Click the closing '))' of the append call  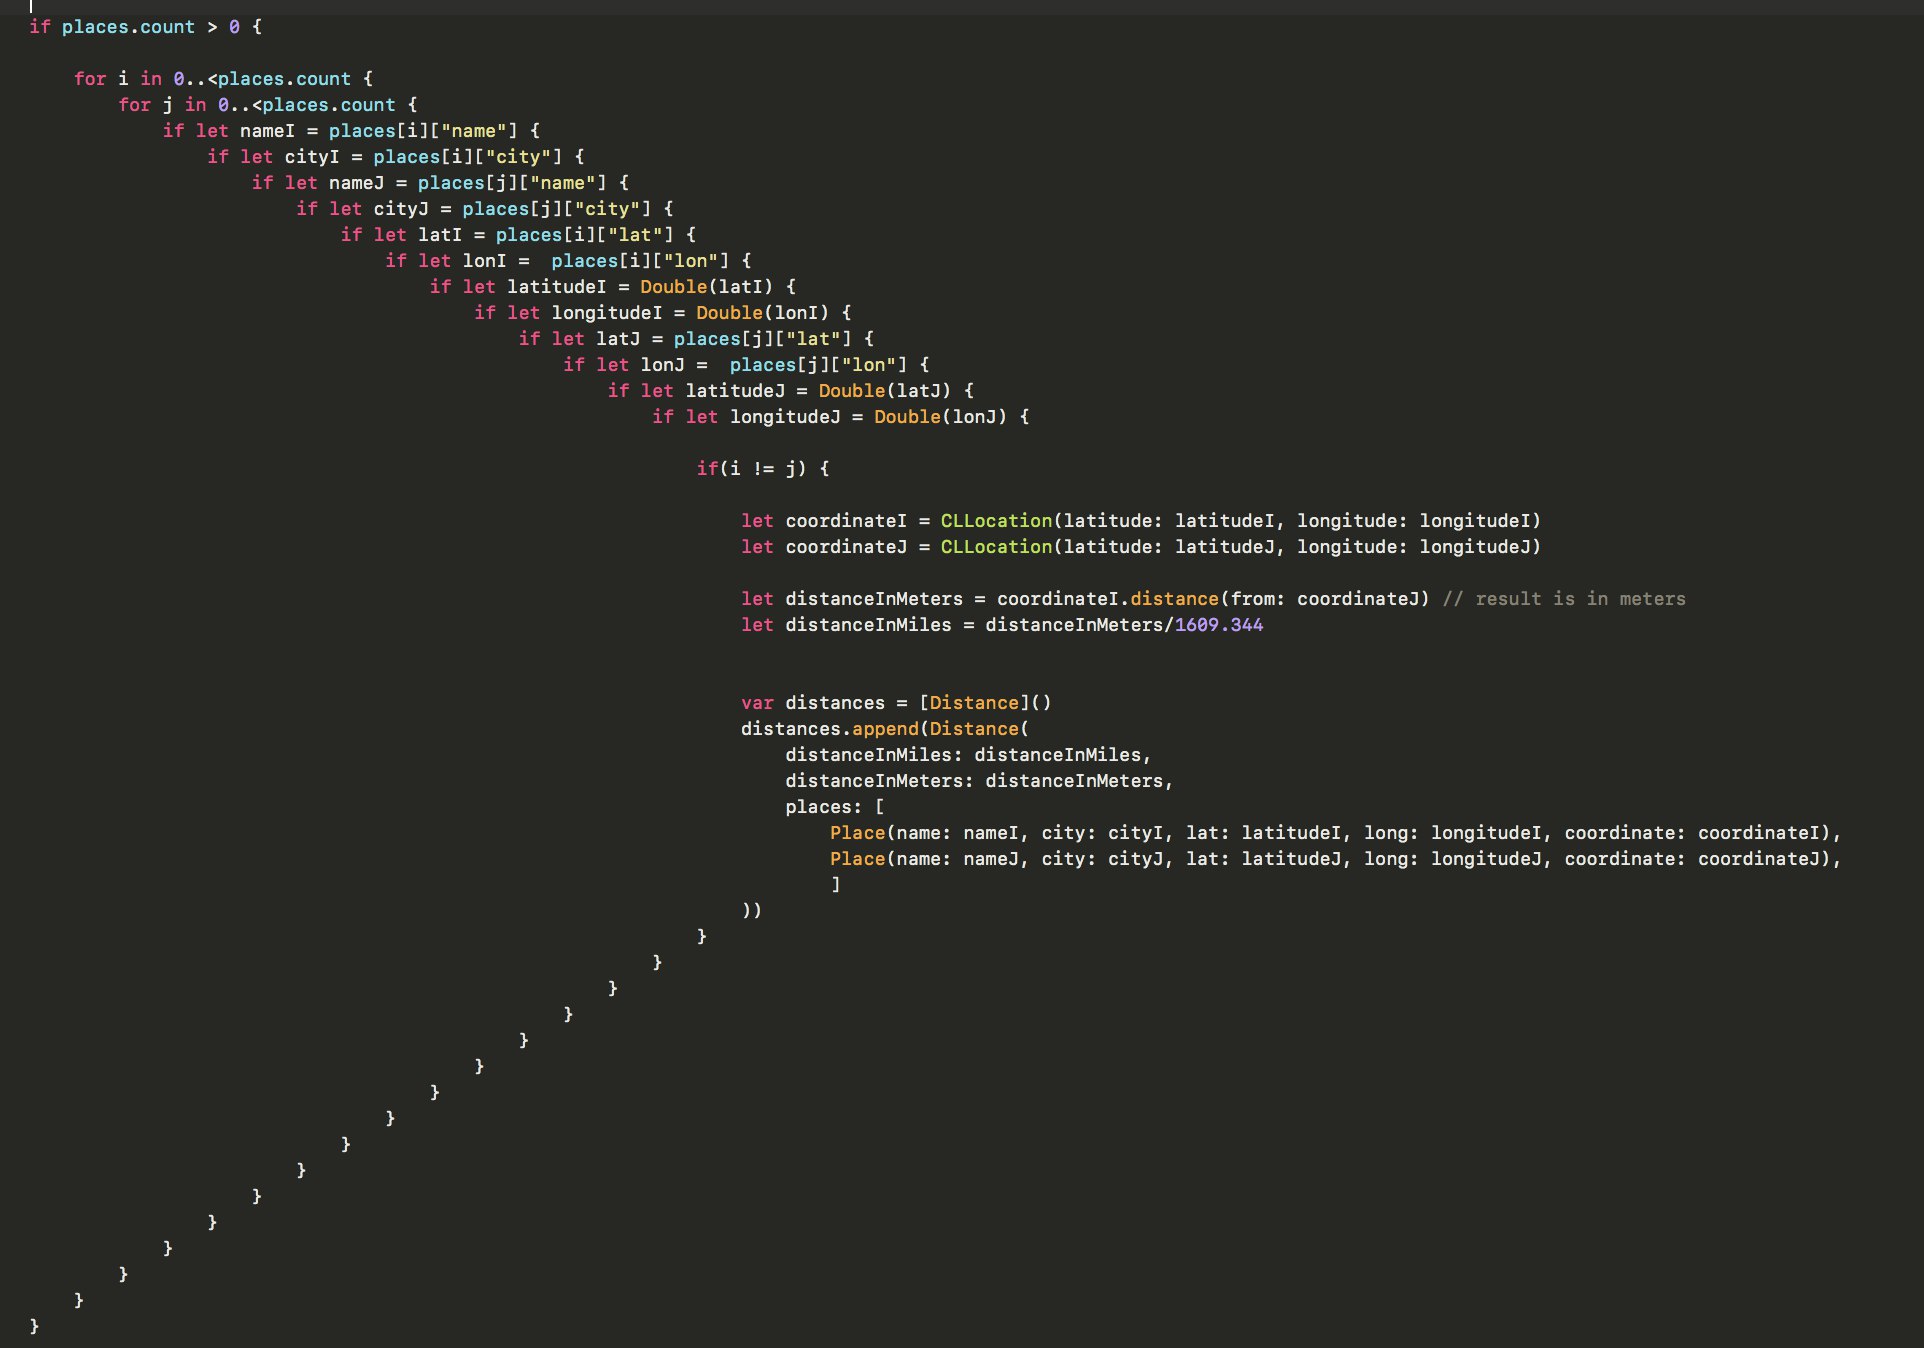click(x=752, y=911)
